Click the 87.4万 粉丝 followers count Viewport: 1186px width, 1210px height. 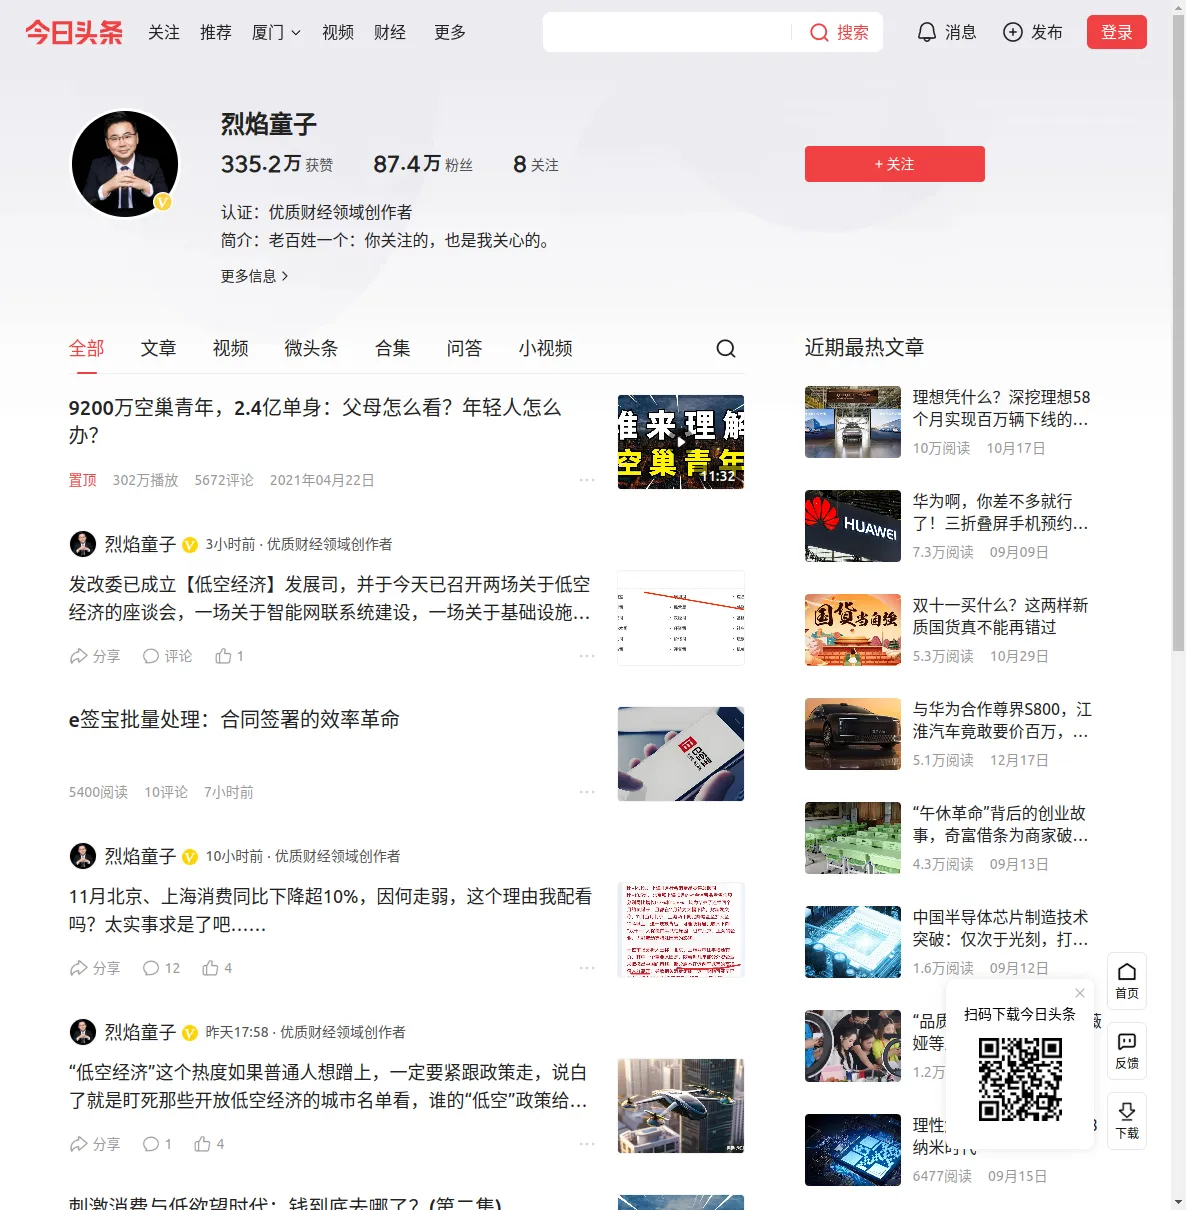pos(423,164)
